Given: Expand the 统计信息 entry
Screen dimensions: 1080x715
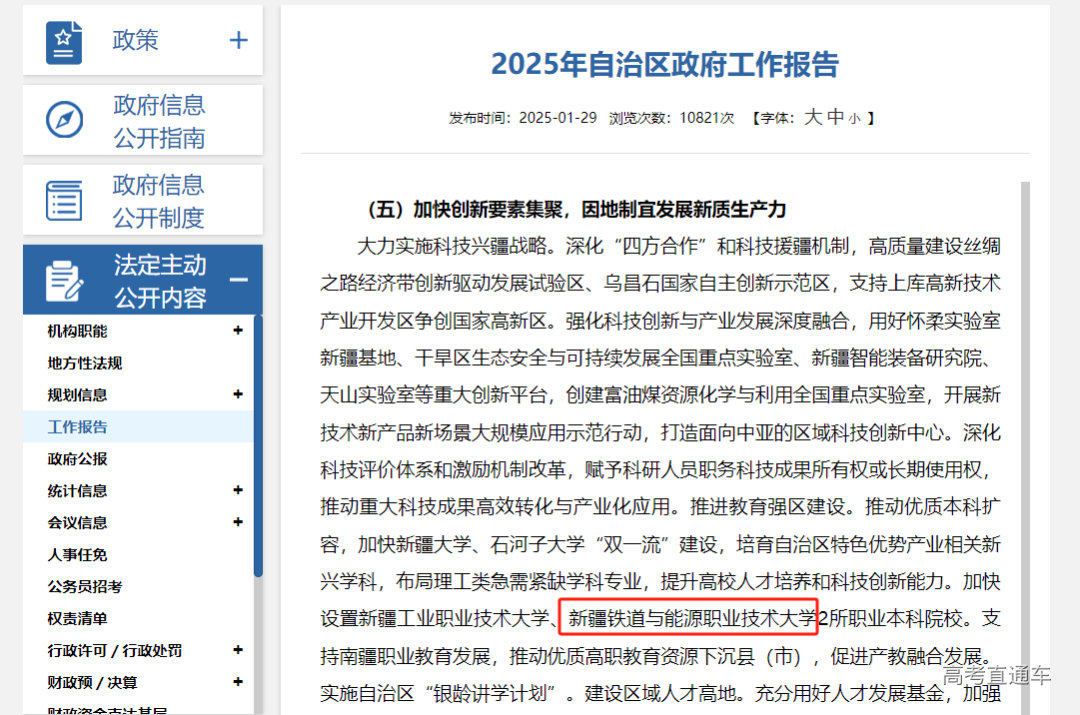Looking at the screenshot, I should [239, 490].
